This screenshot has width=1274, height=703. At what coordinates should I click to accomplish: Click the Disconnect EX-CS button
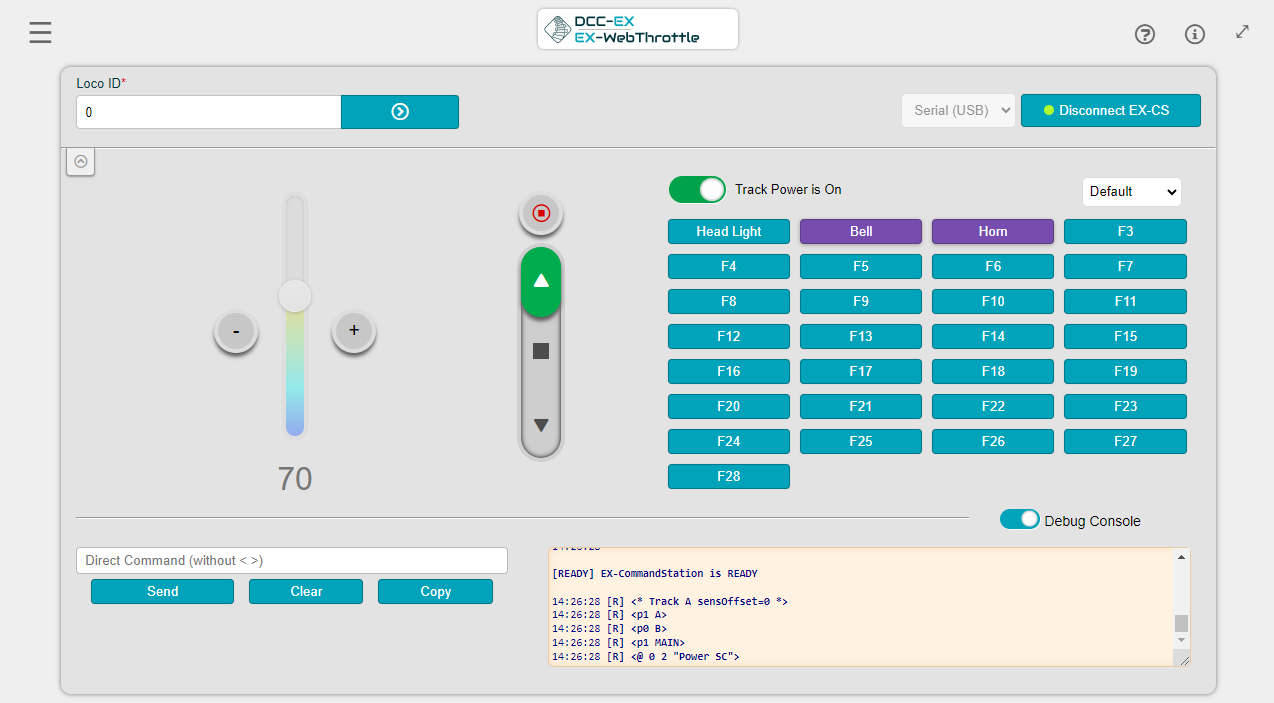click(x=1110, y=110)
